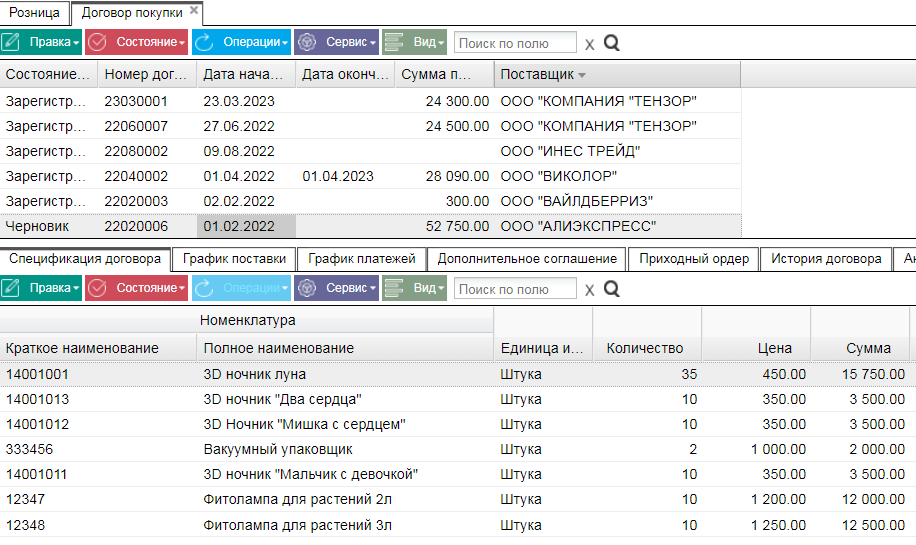The width and height of the screenshot is (916, 545).
Task: Select supplier ООО "ИНЕС ТРЕЙД"
Action: tap(570, 151)
